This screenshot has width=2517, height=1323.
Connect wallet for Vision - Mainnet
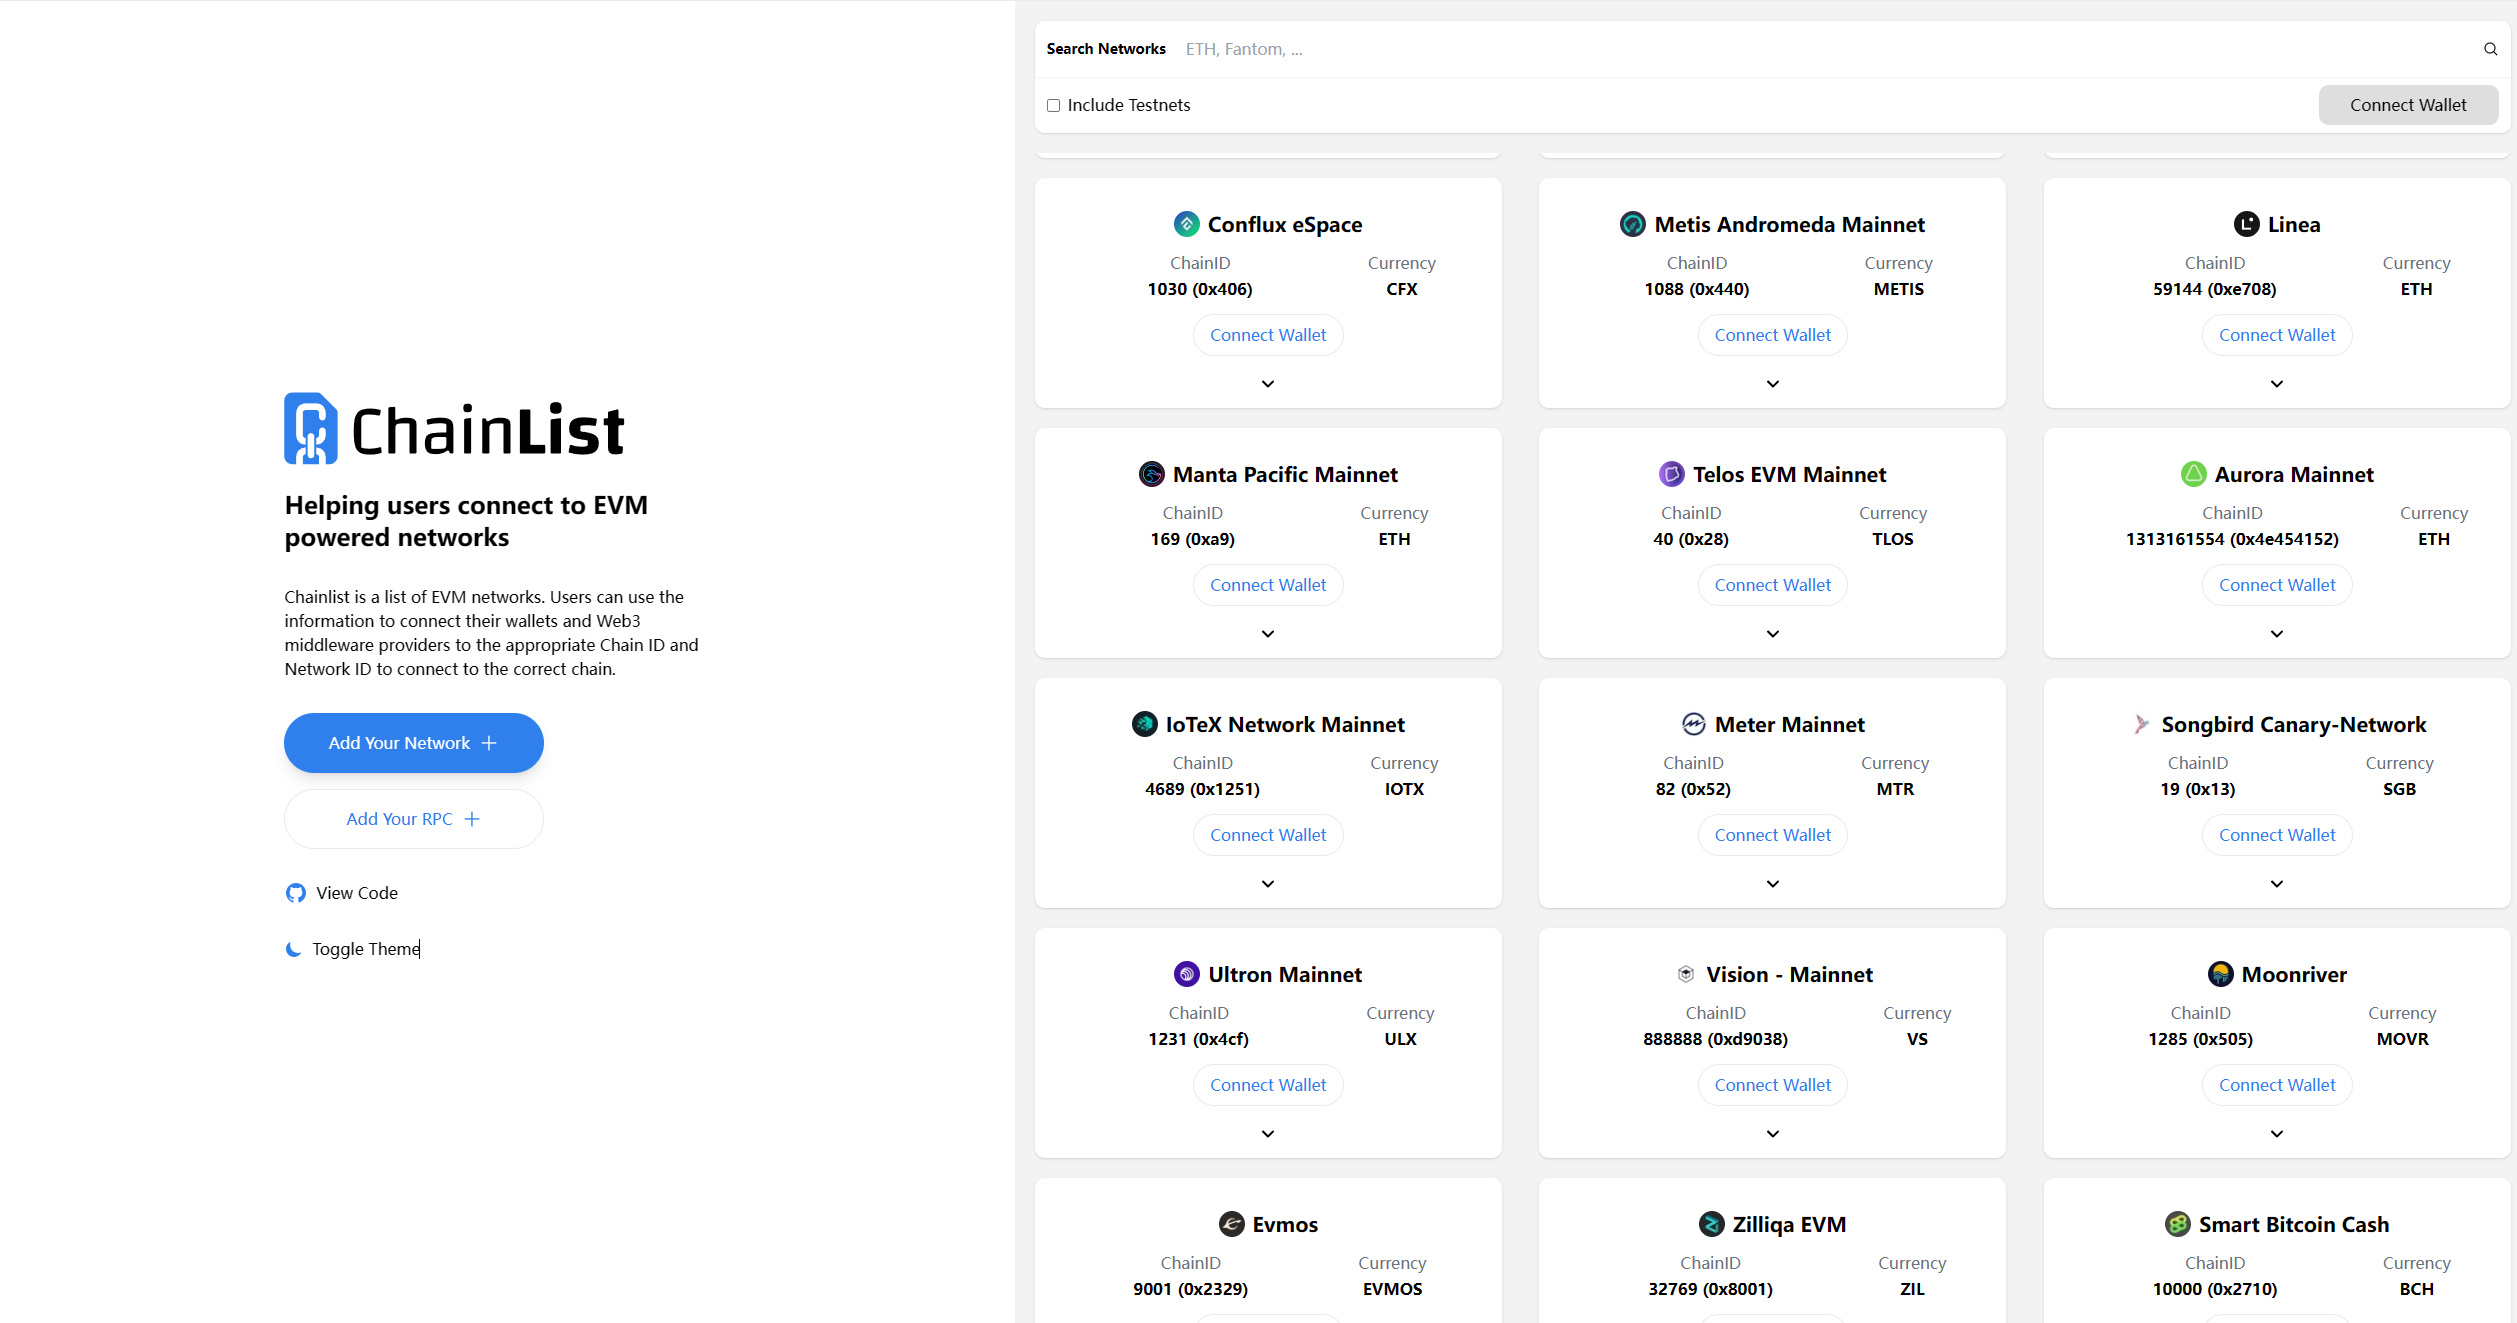(1772, 1085)
